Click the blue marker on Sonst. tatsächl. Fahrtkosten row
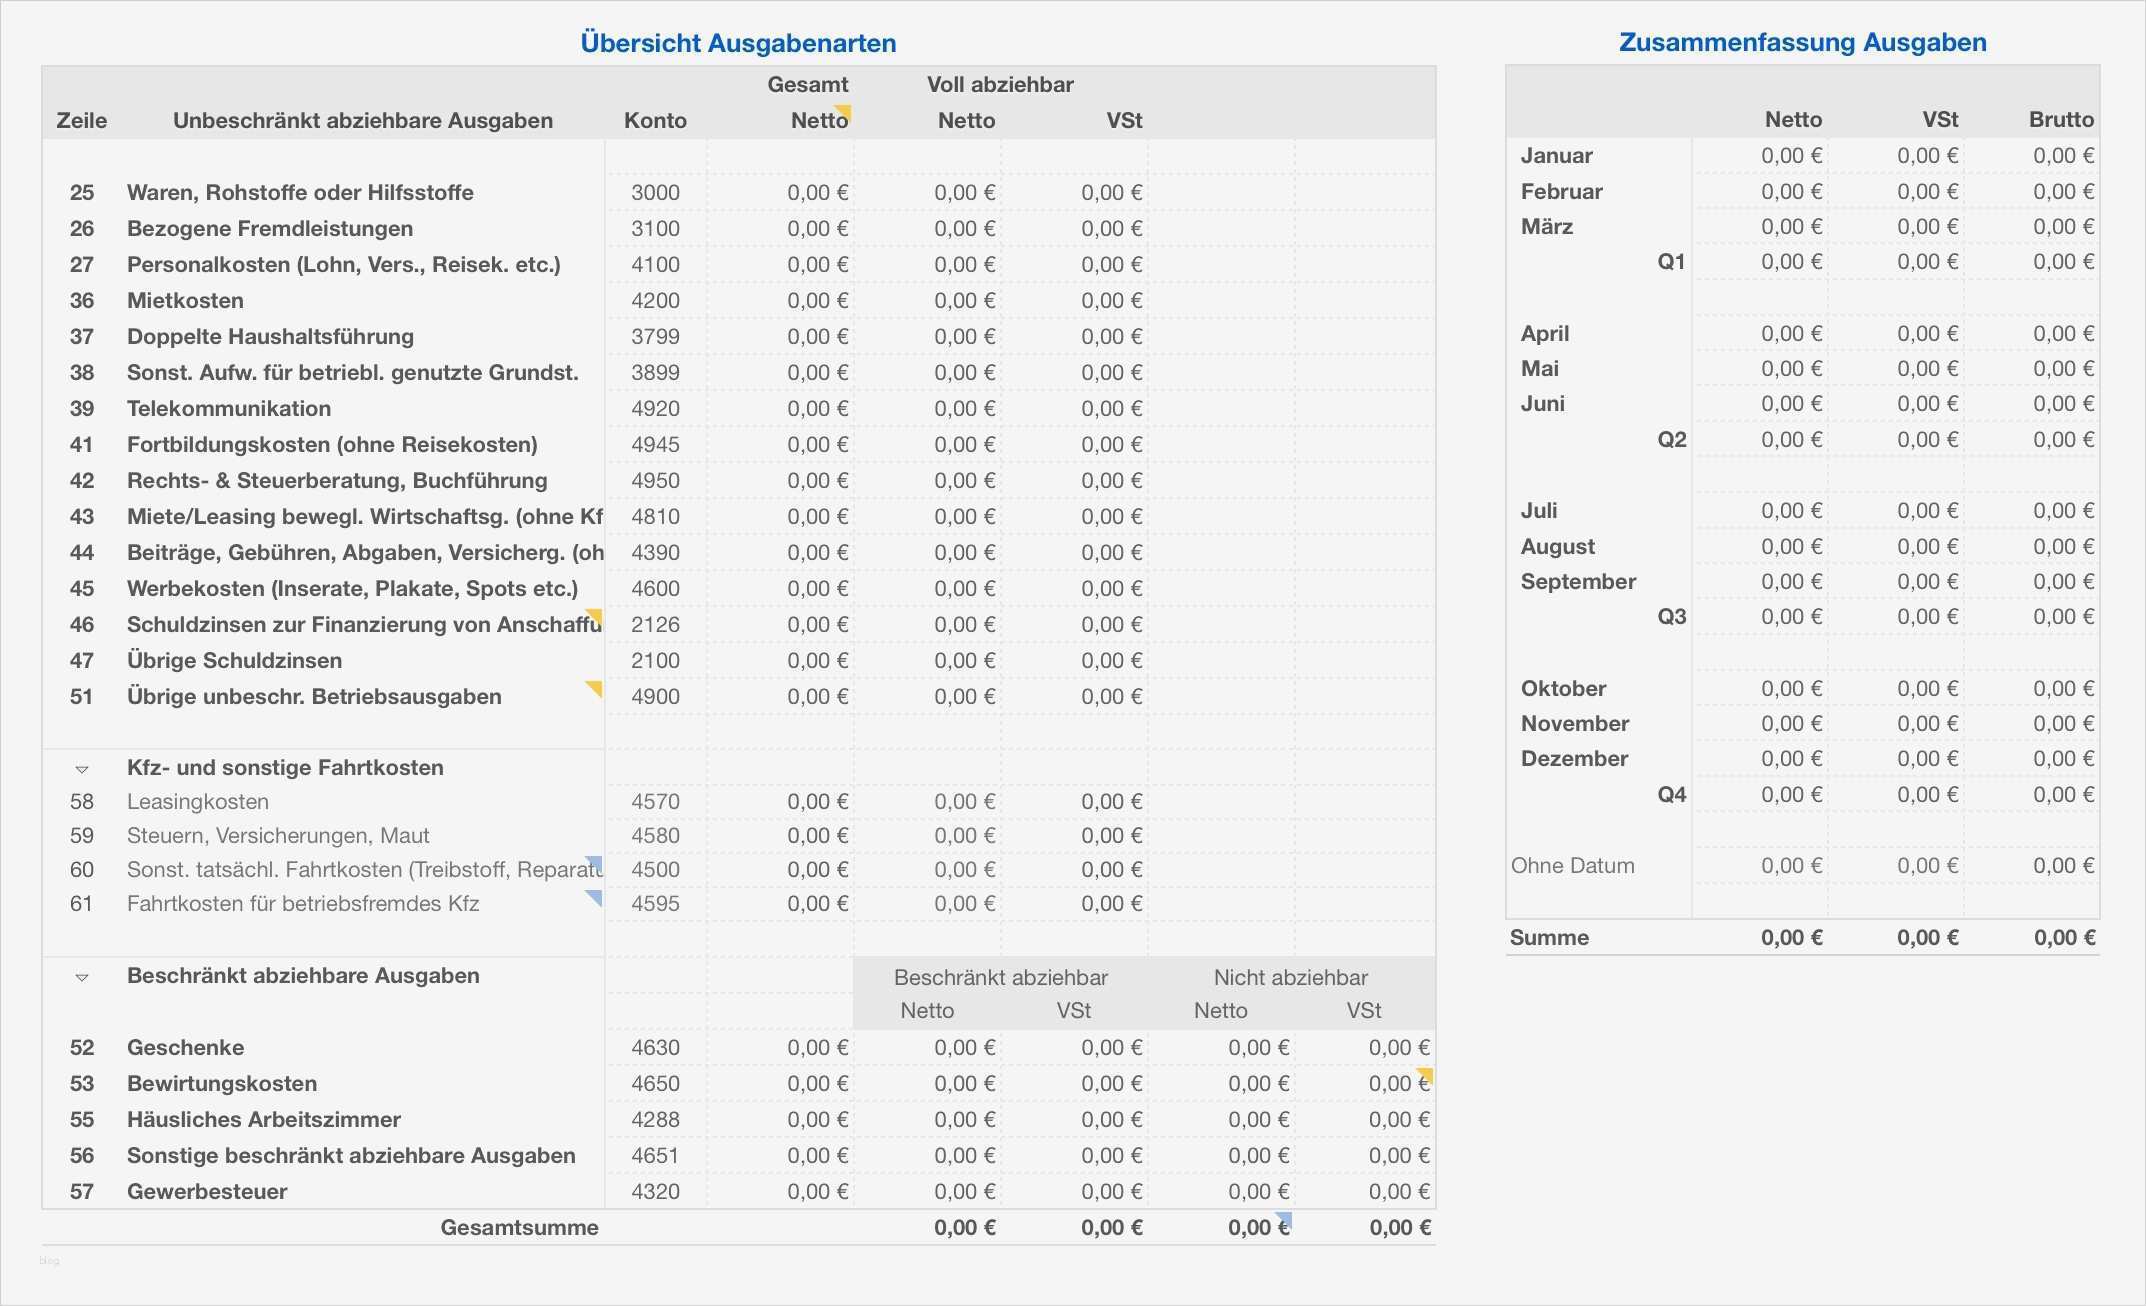Screen dimensions: 2146x1306 (596, 861)
